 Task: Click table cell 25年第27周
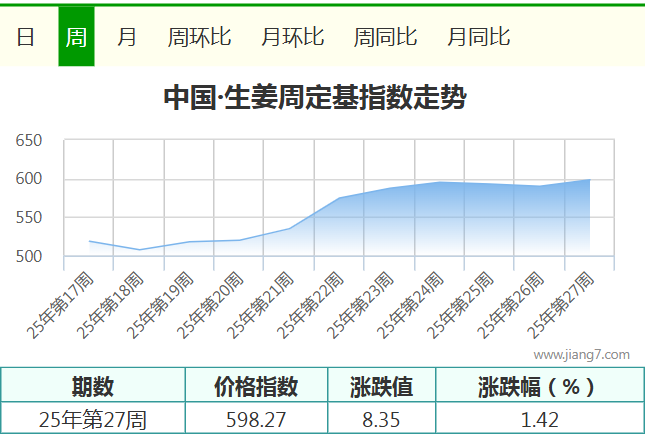point(93,420)
